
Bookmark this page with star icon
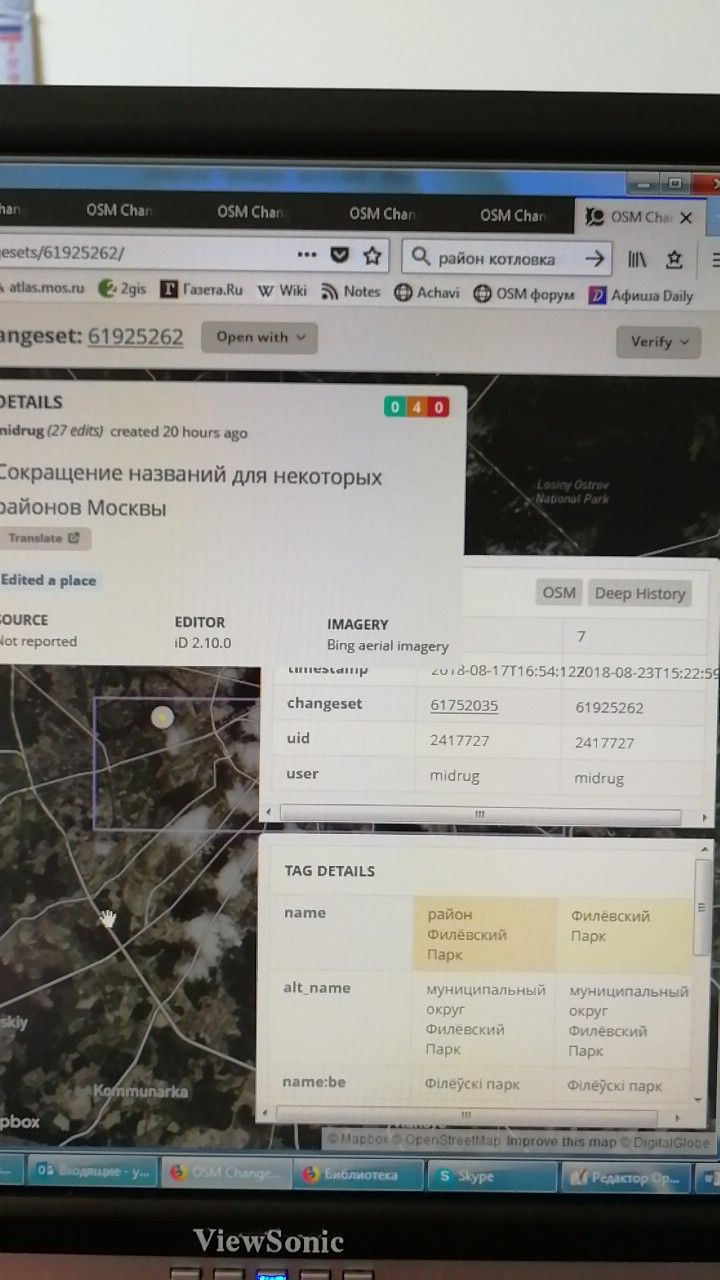(372, 256)
